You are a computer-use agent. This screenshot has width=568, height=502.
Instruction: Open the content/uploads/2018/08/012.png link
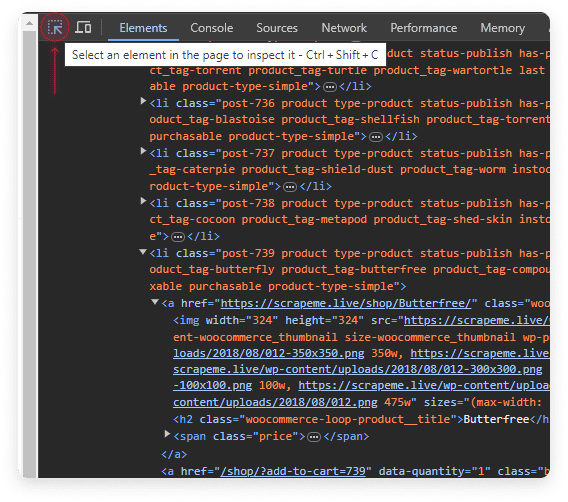click(275, 402)
